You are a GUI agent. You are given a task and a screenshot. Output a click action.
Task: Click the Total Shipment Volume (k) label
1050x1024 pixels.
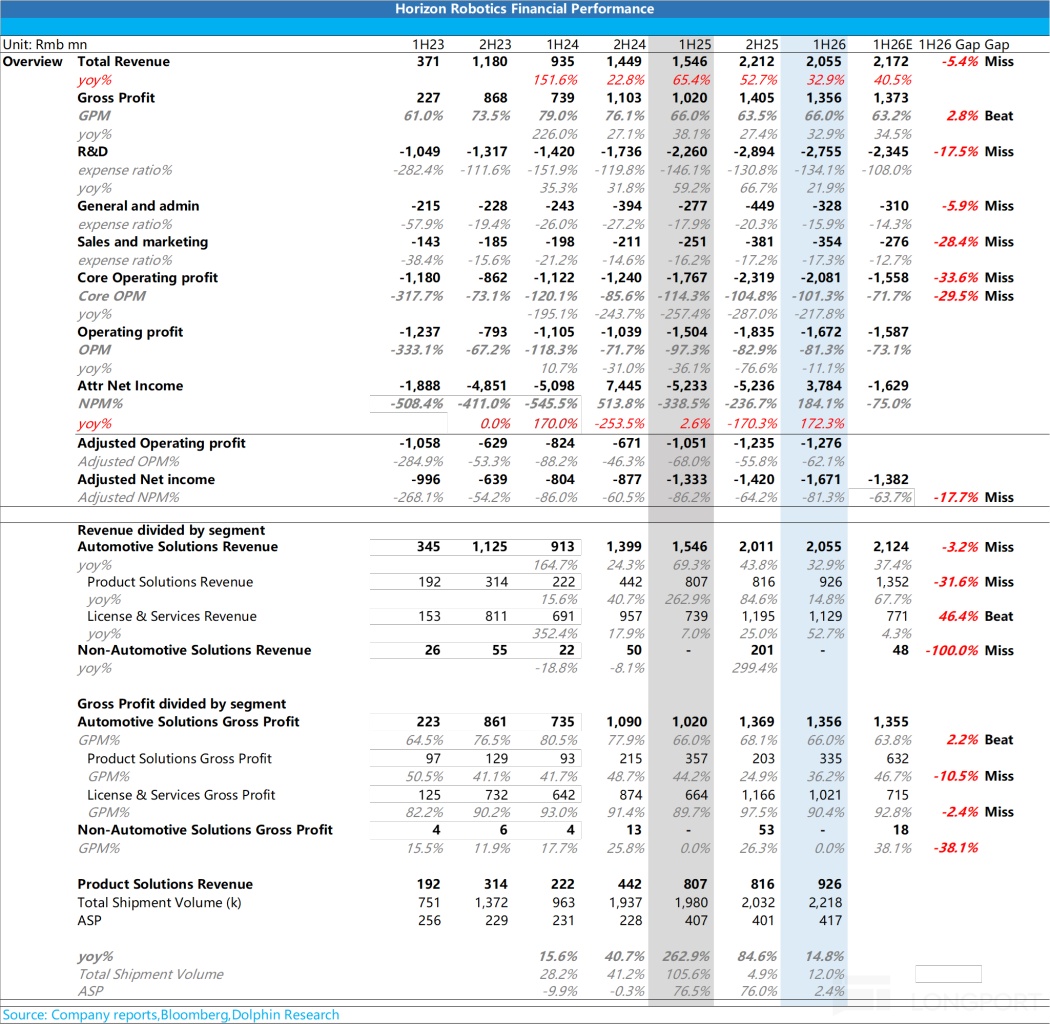(159, 903)
